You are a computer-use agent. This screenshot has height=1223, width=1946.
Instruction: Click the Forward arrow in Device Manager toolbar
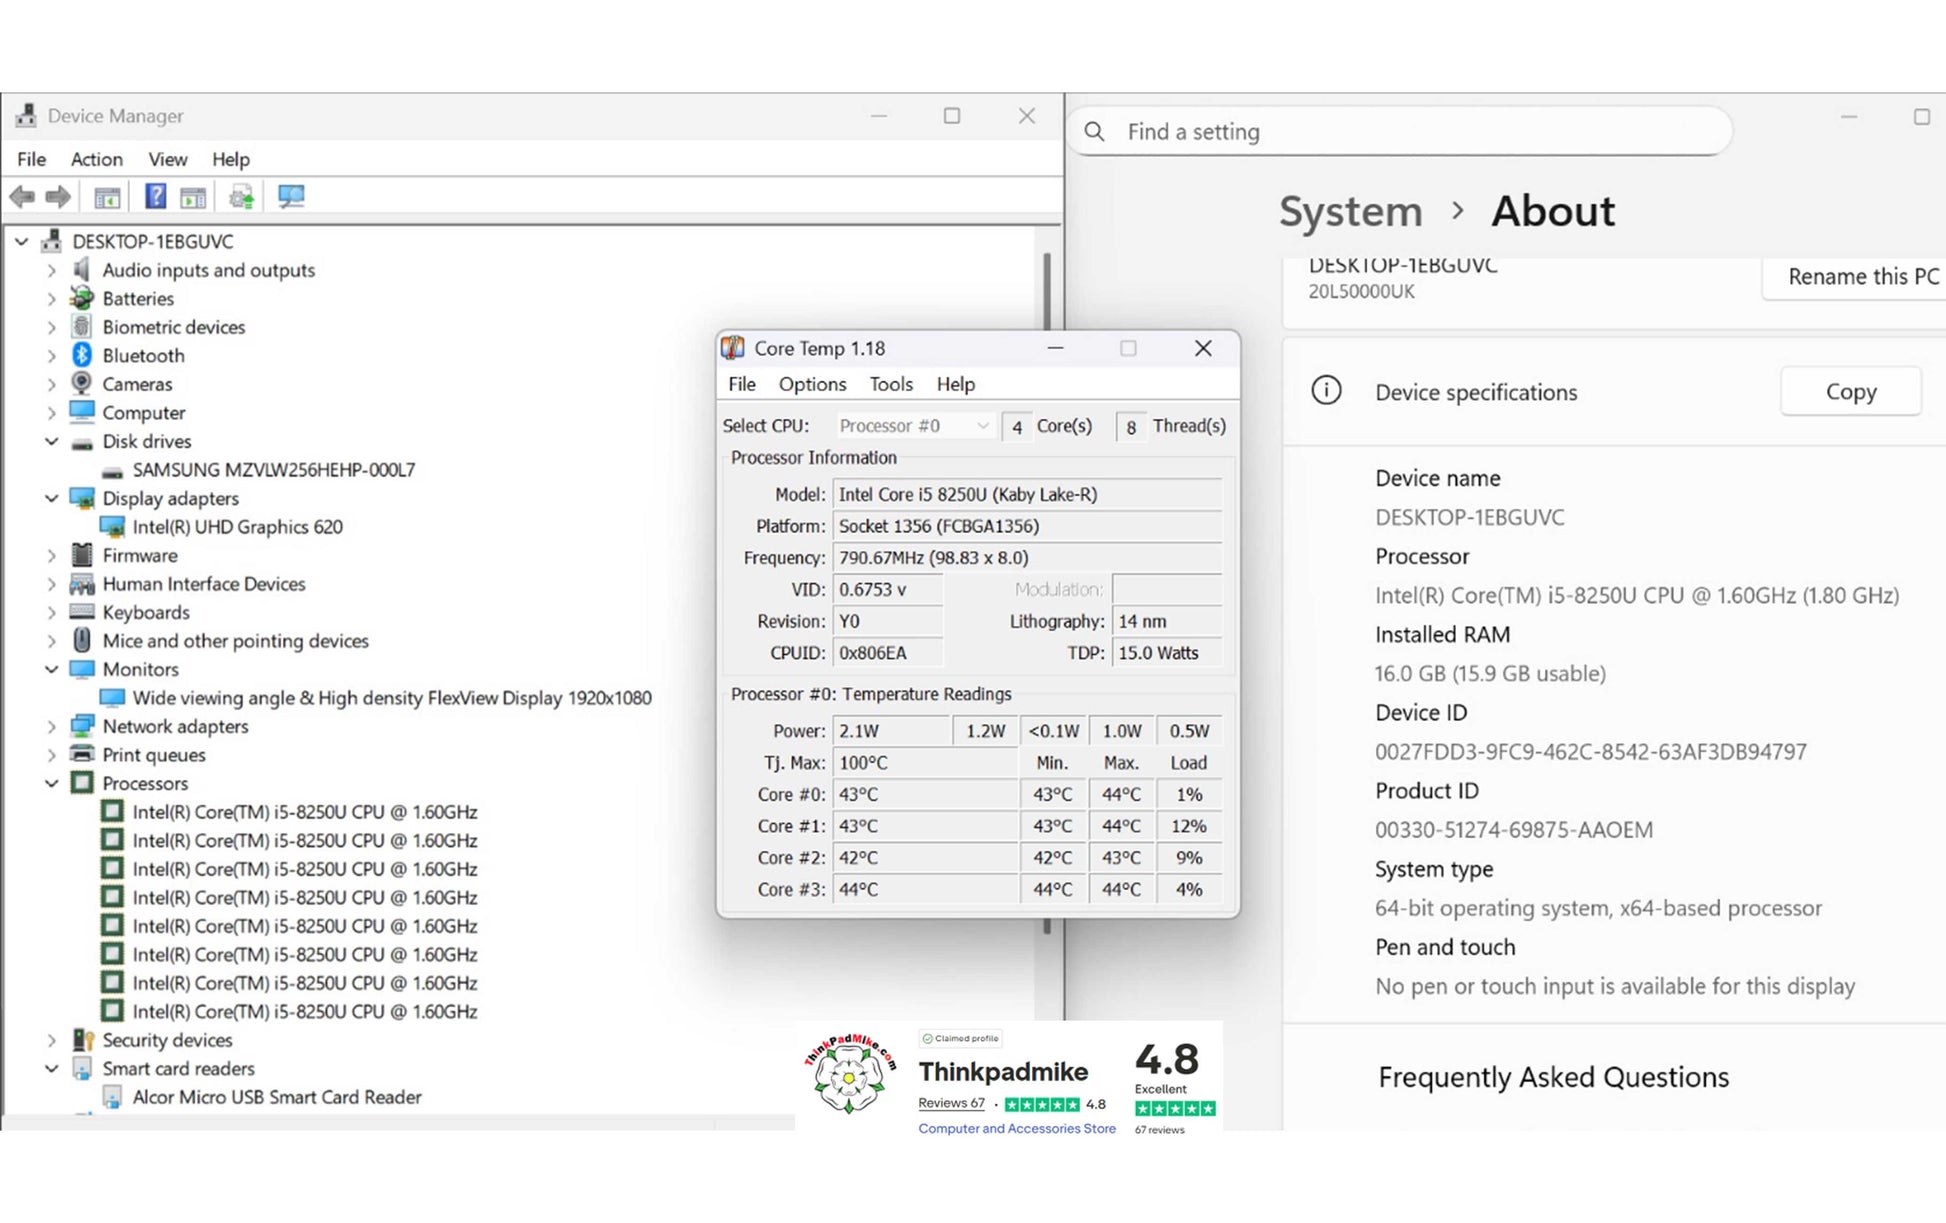point(58,197)
